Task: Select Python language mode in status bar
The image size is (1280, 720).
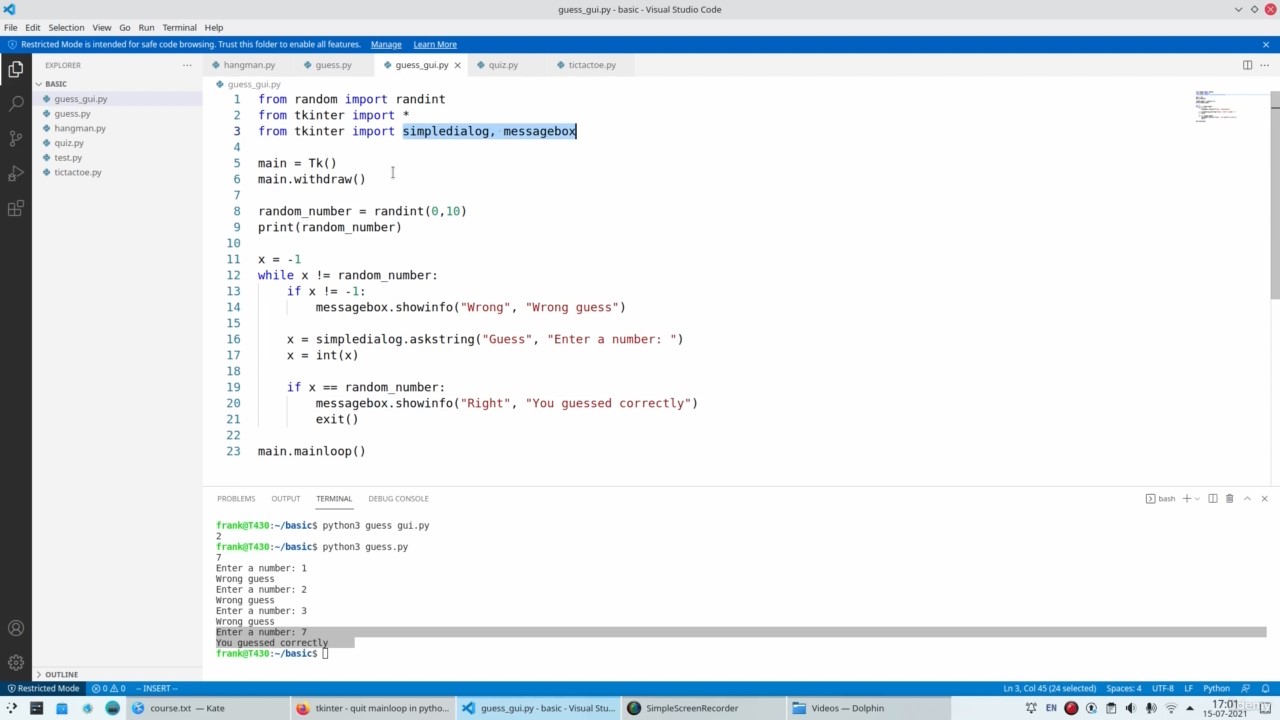Action: point(1216,688)
